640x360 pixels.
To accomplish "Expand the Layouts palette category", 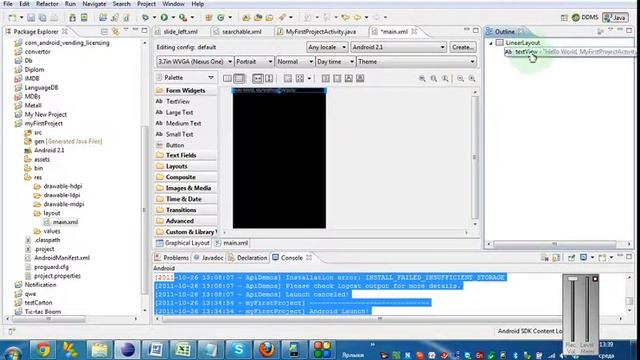I will click(x=186, y=166).
